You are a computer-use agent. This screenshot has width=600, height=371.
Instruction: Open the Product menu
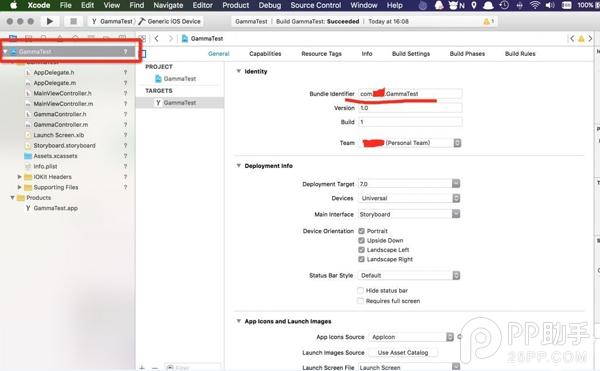pyautogui.click(x=236, y=5)
